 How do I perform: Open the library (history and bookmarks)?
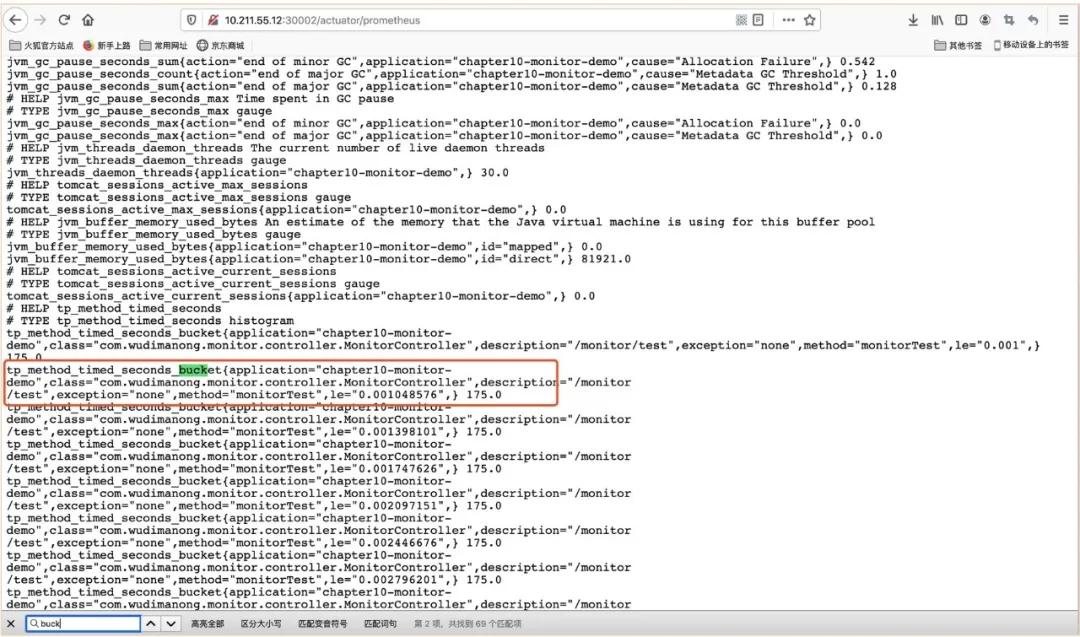click(937, 20)
